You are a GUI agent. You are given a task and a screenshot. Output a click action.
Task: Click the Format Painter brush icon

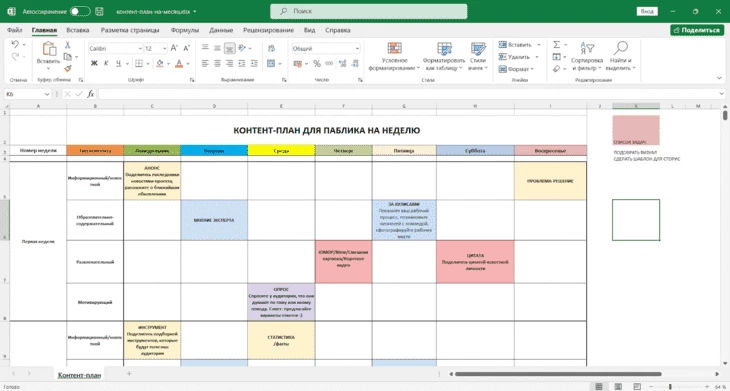tap(68, 68)
